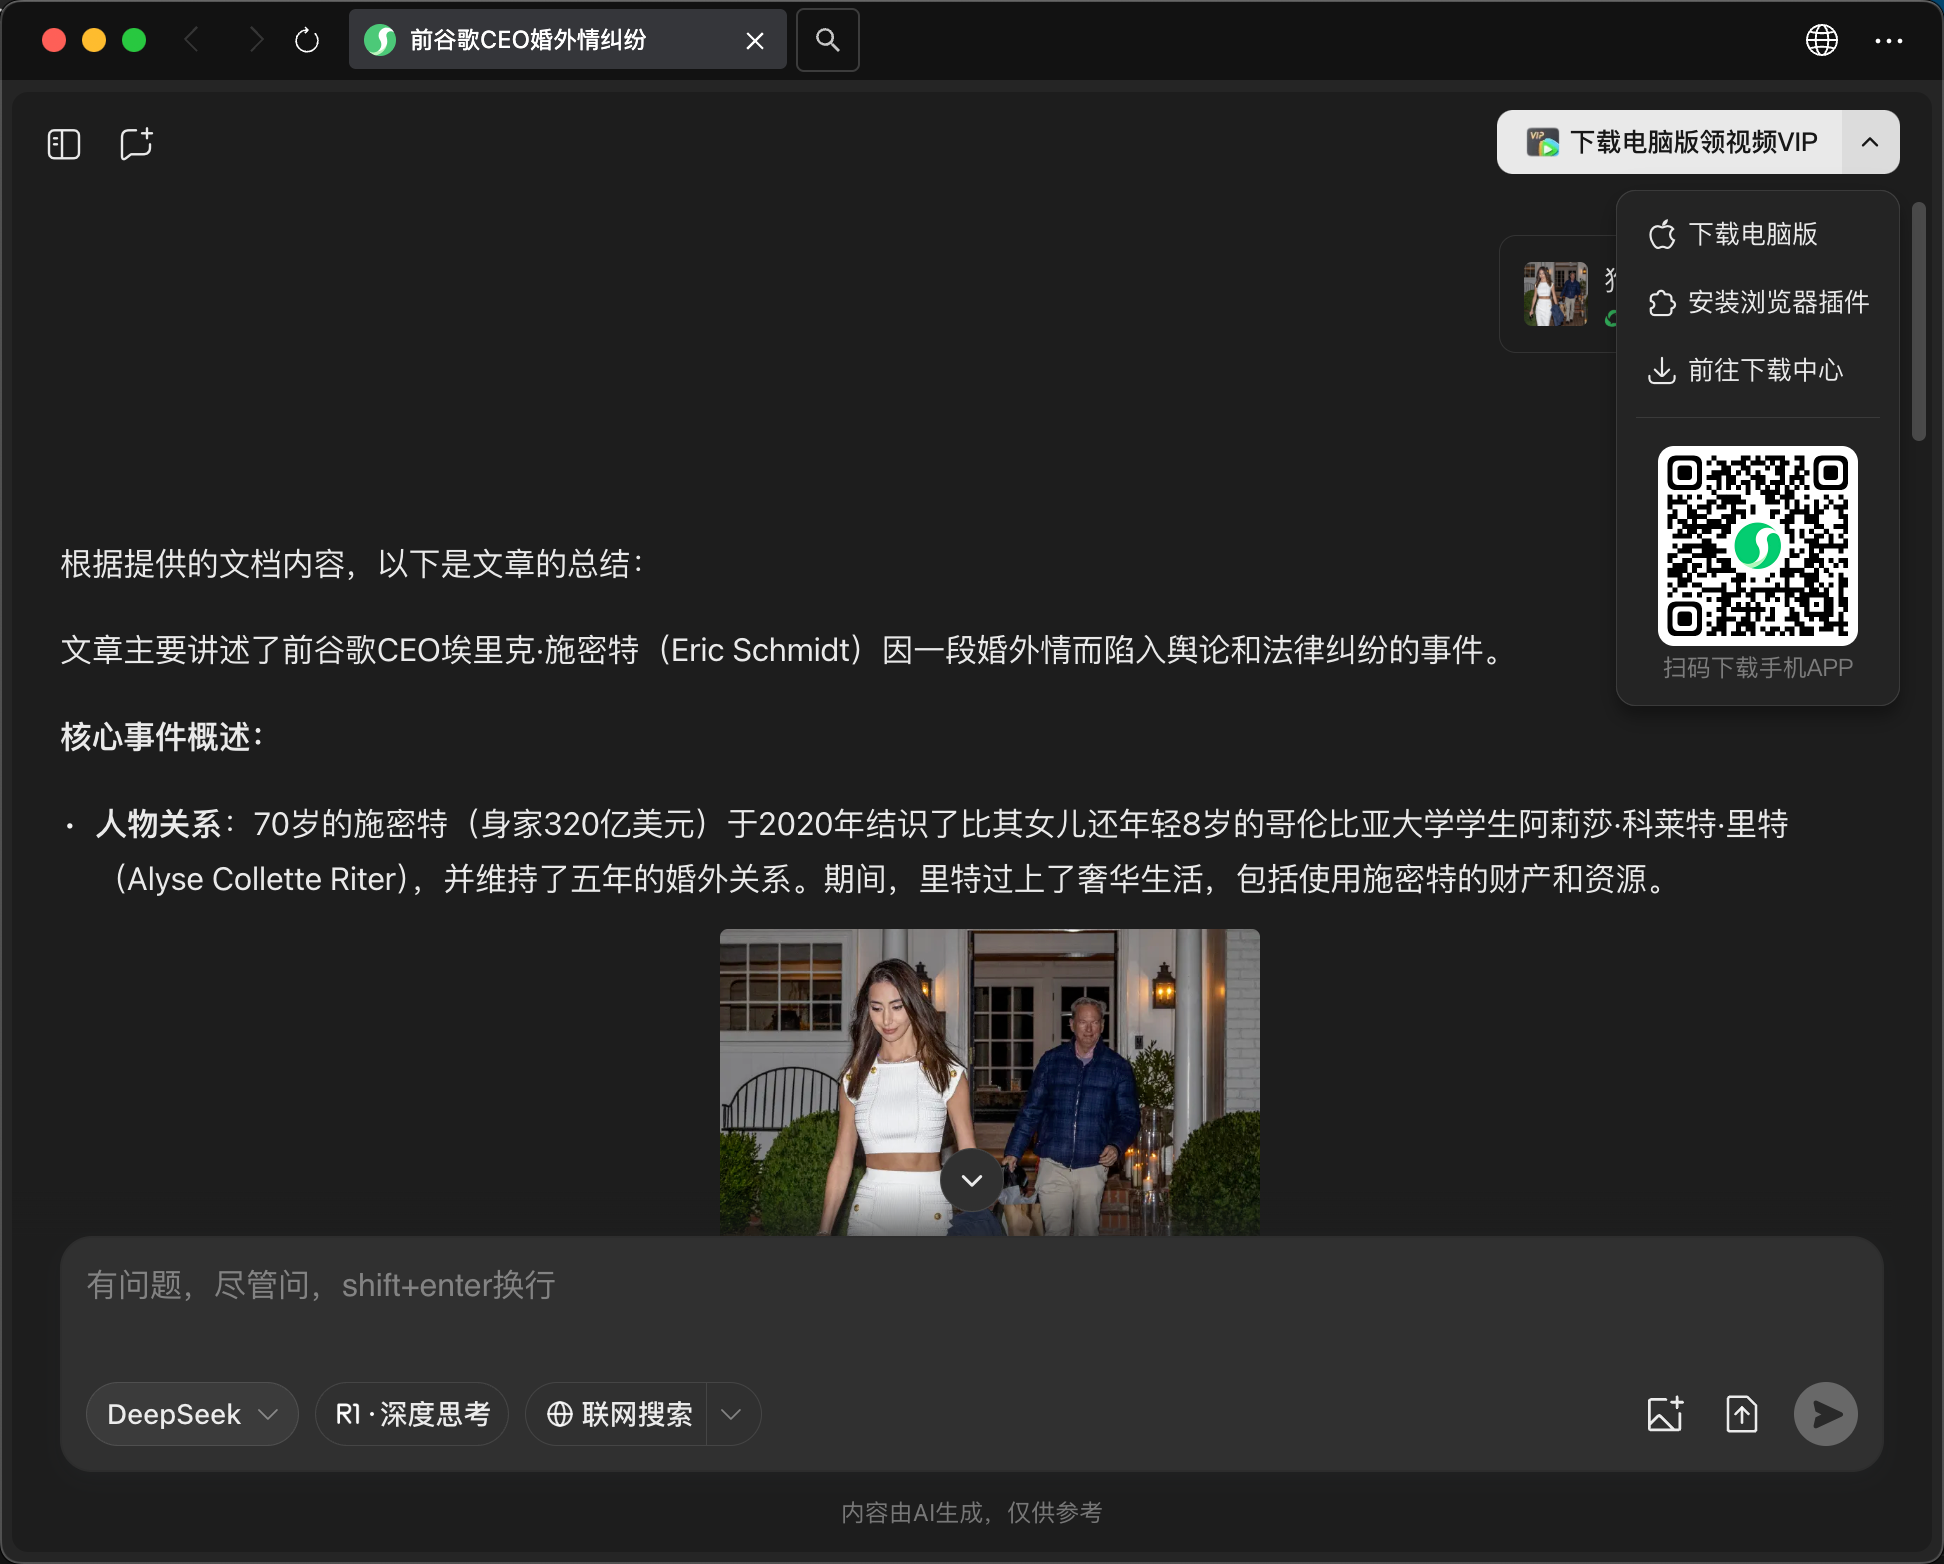The width and height of the screenshot is (1944, 1564).
Task: Toggle 联网搜索 web search
Action: point(619,1413)
